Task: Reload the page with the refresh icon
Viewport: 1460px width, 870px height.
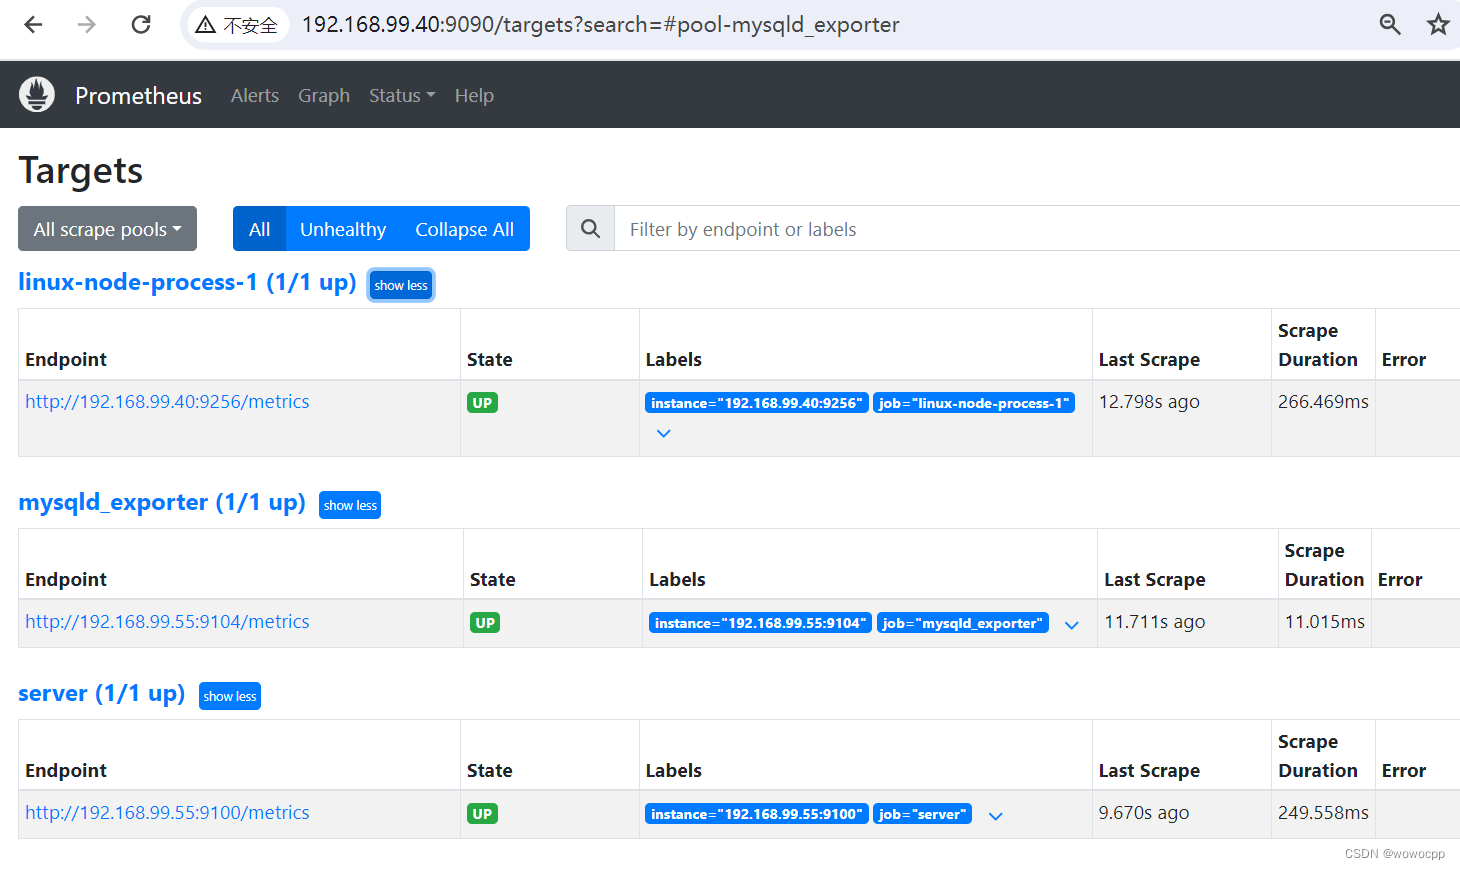Action: (x=141, y=24)
